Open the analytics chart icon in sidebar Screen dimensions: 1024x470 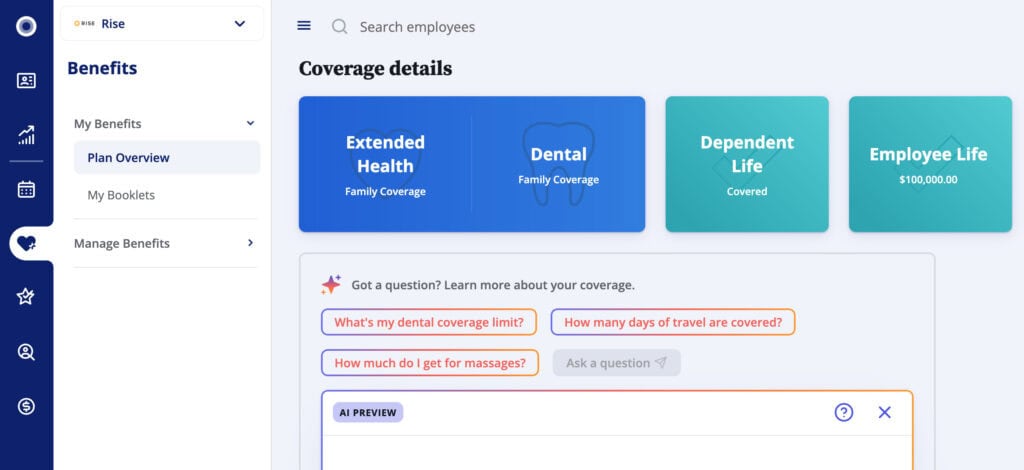26,135
